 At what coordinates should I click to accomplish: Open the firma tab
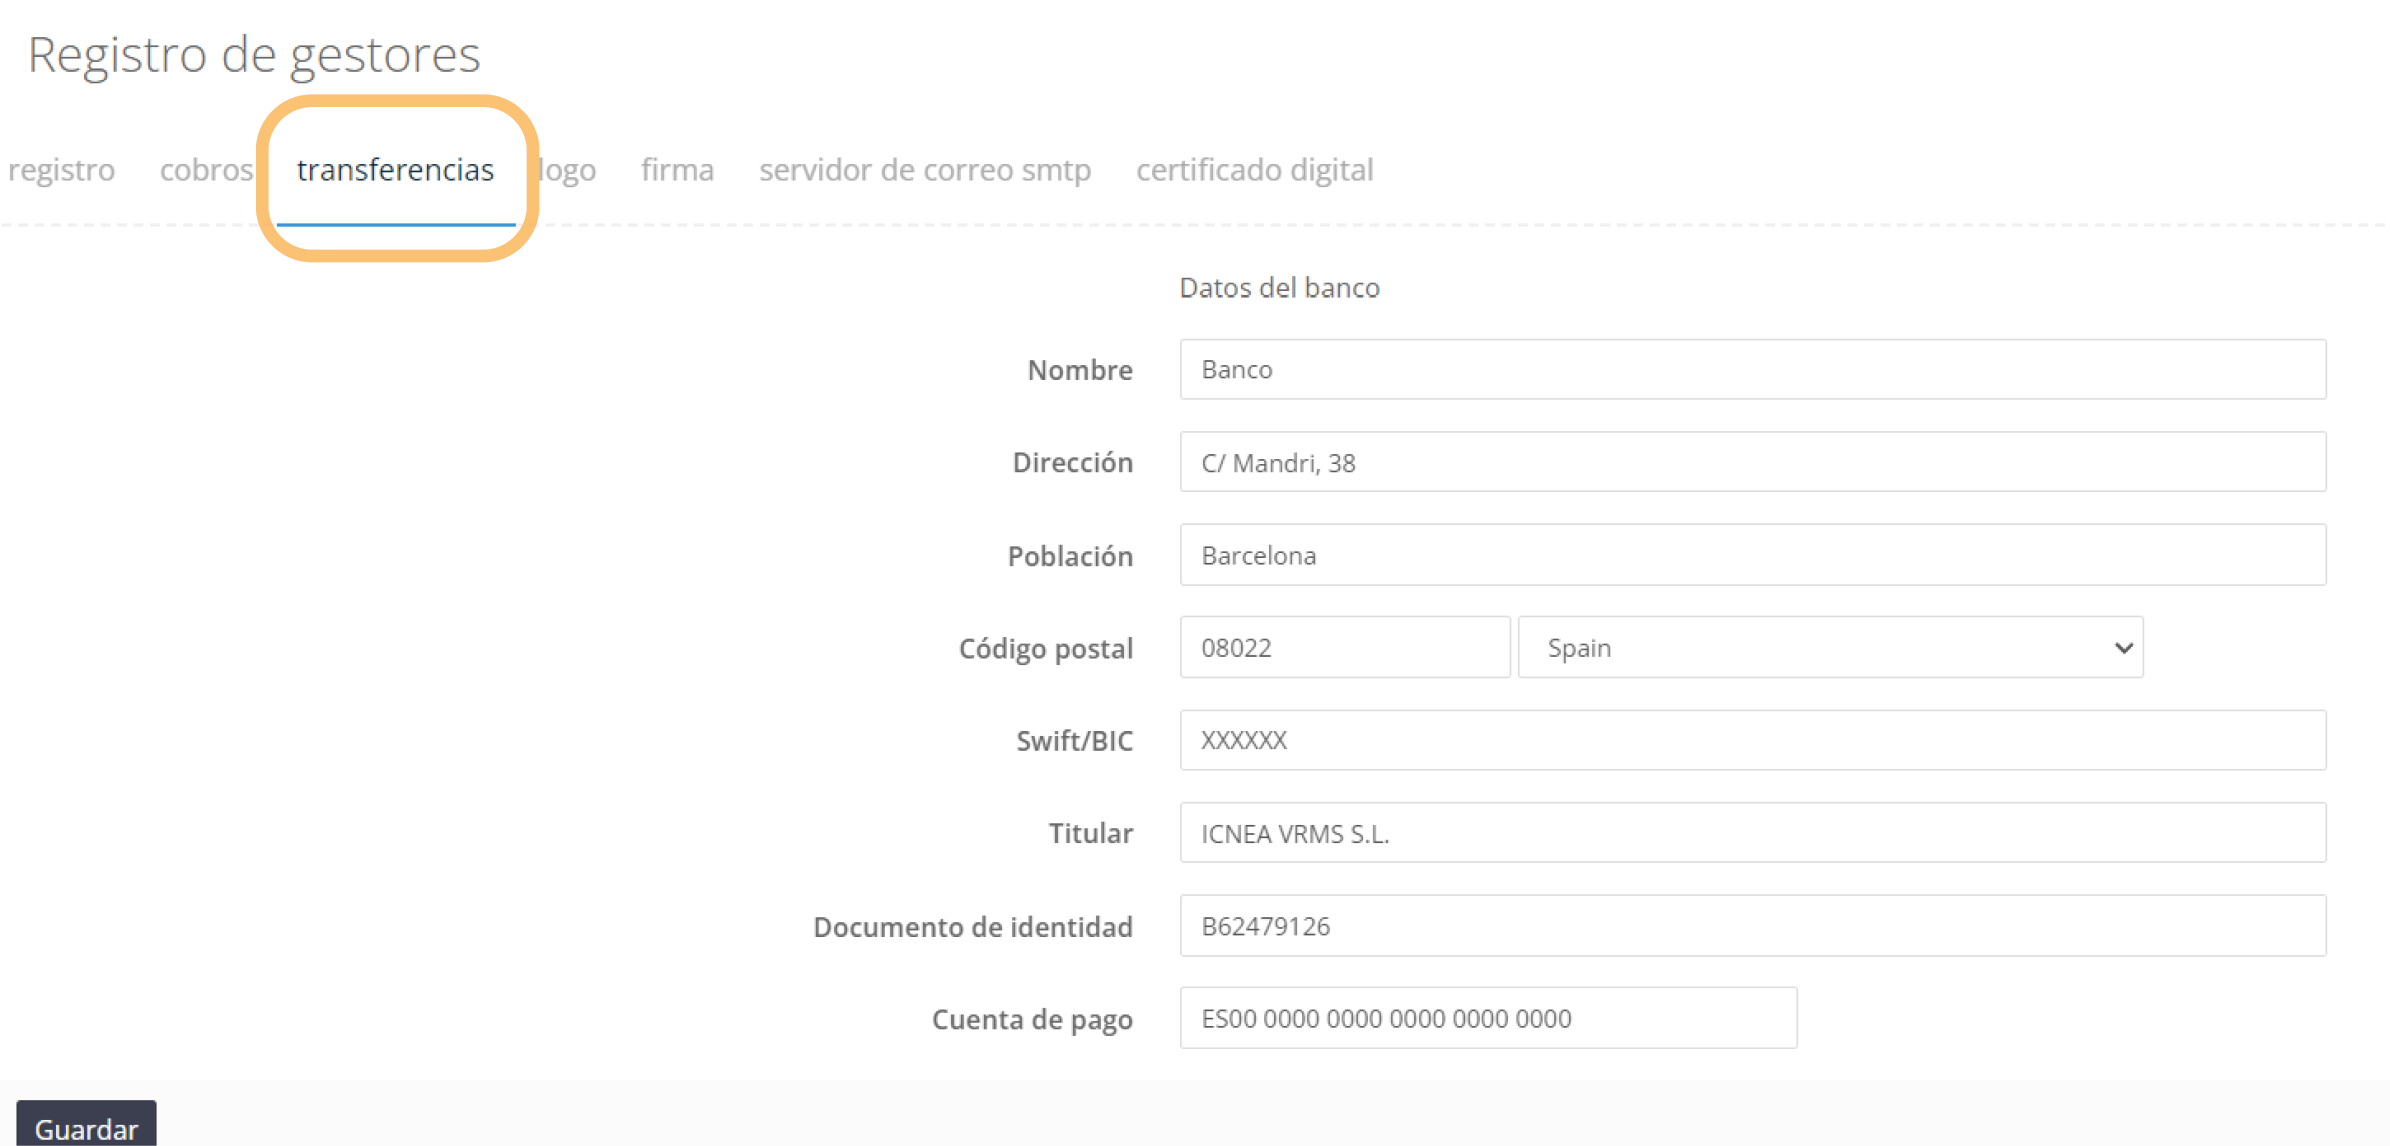tap(677, 170)
